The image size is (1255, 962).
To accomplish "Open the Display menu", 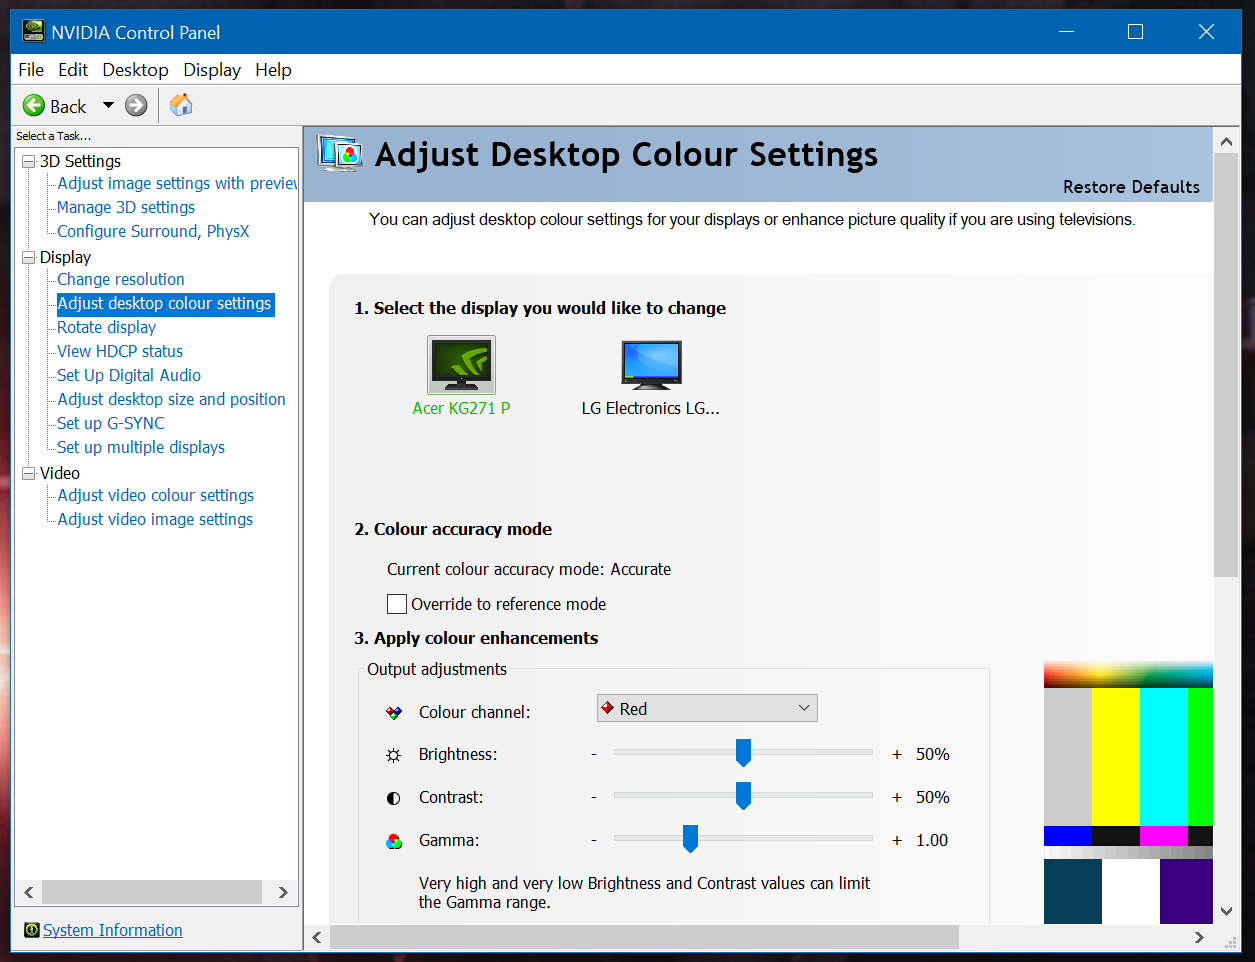I will pyautogui.click(x=211, y=69).
